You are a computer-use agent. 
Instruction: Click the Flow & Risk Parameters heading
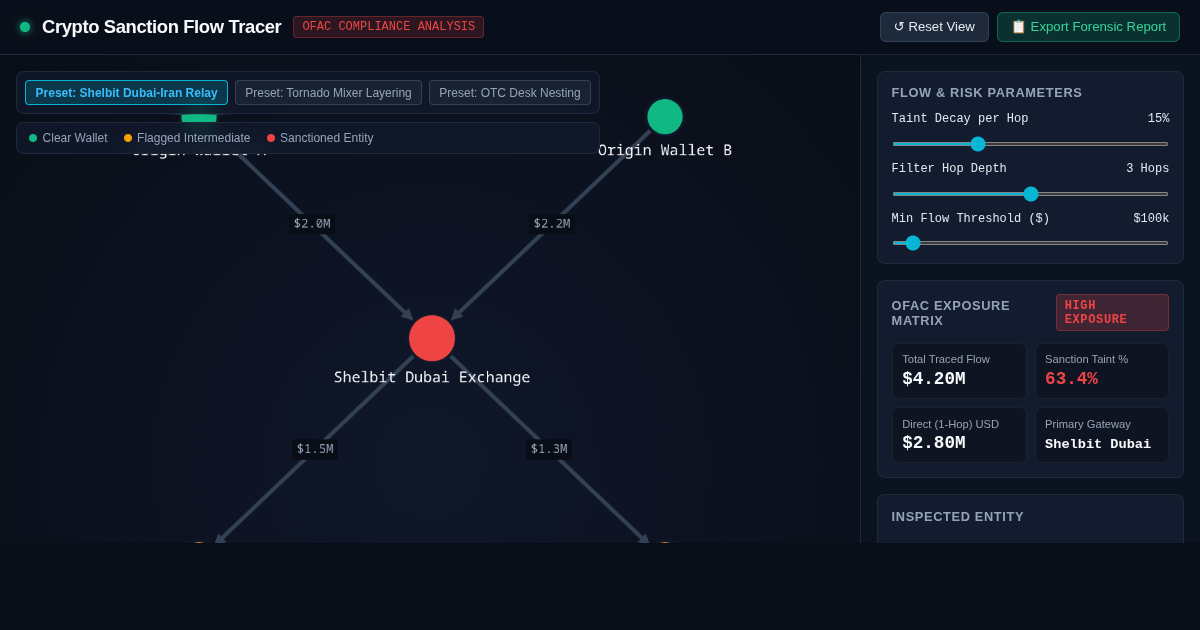[x=987, y=93]
